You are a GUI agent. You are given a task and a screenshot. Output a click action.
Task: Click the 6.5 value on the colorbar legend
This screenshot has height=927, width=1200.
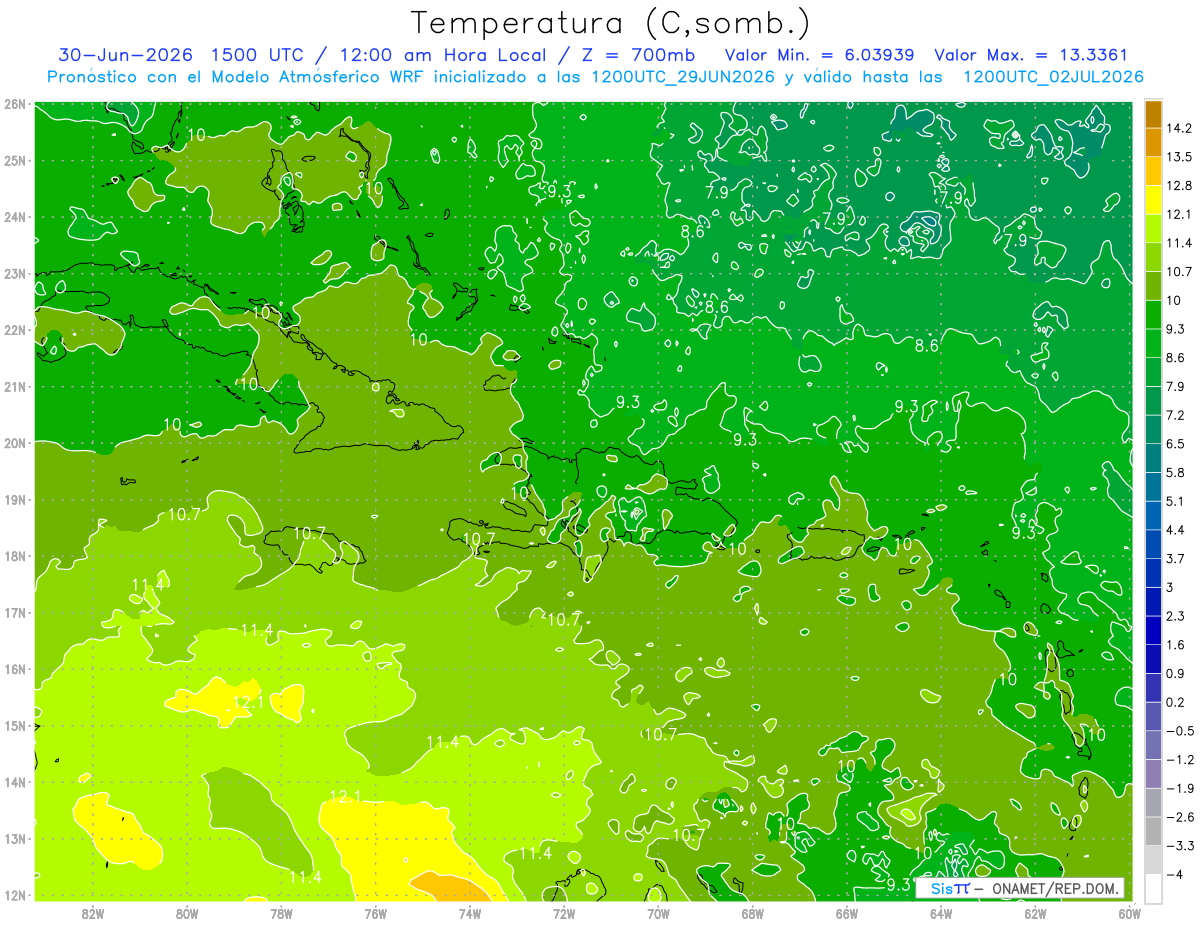tap(1176, 444)
